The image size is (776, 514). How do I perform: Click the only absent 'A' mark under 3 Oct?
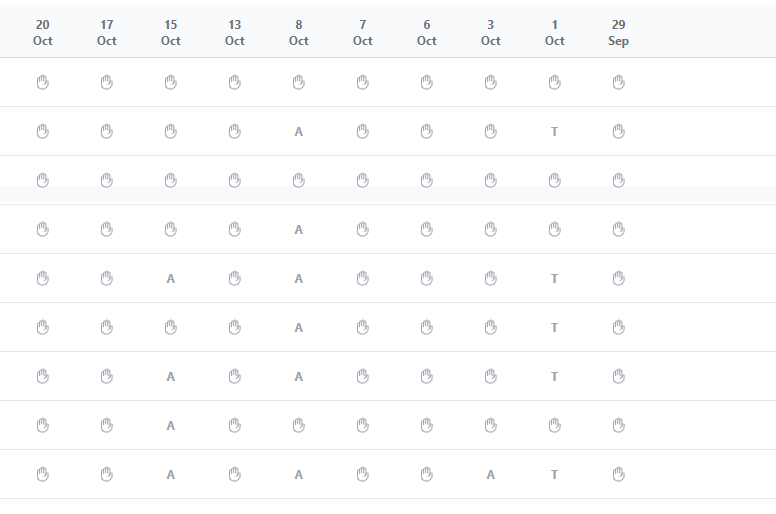490,475
